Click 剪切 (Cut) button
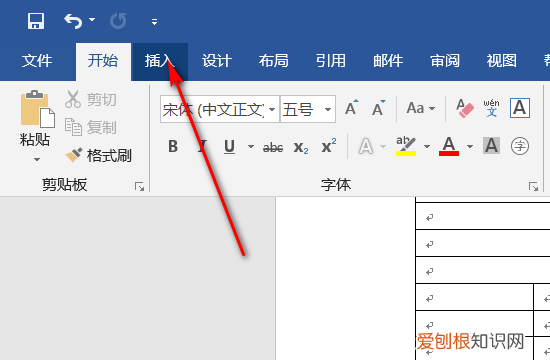This screenshot has height=360, width=550. click(90, 100)
